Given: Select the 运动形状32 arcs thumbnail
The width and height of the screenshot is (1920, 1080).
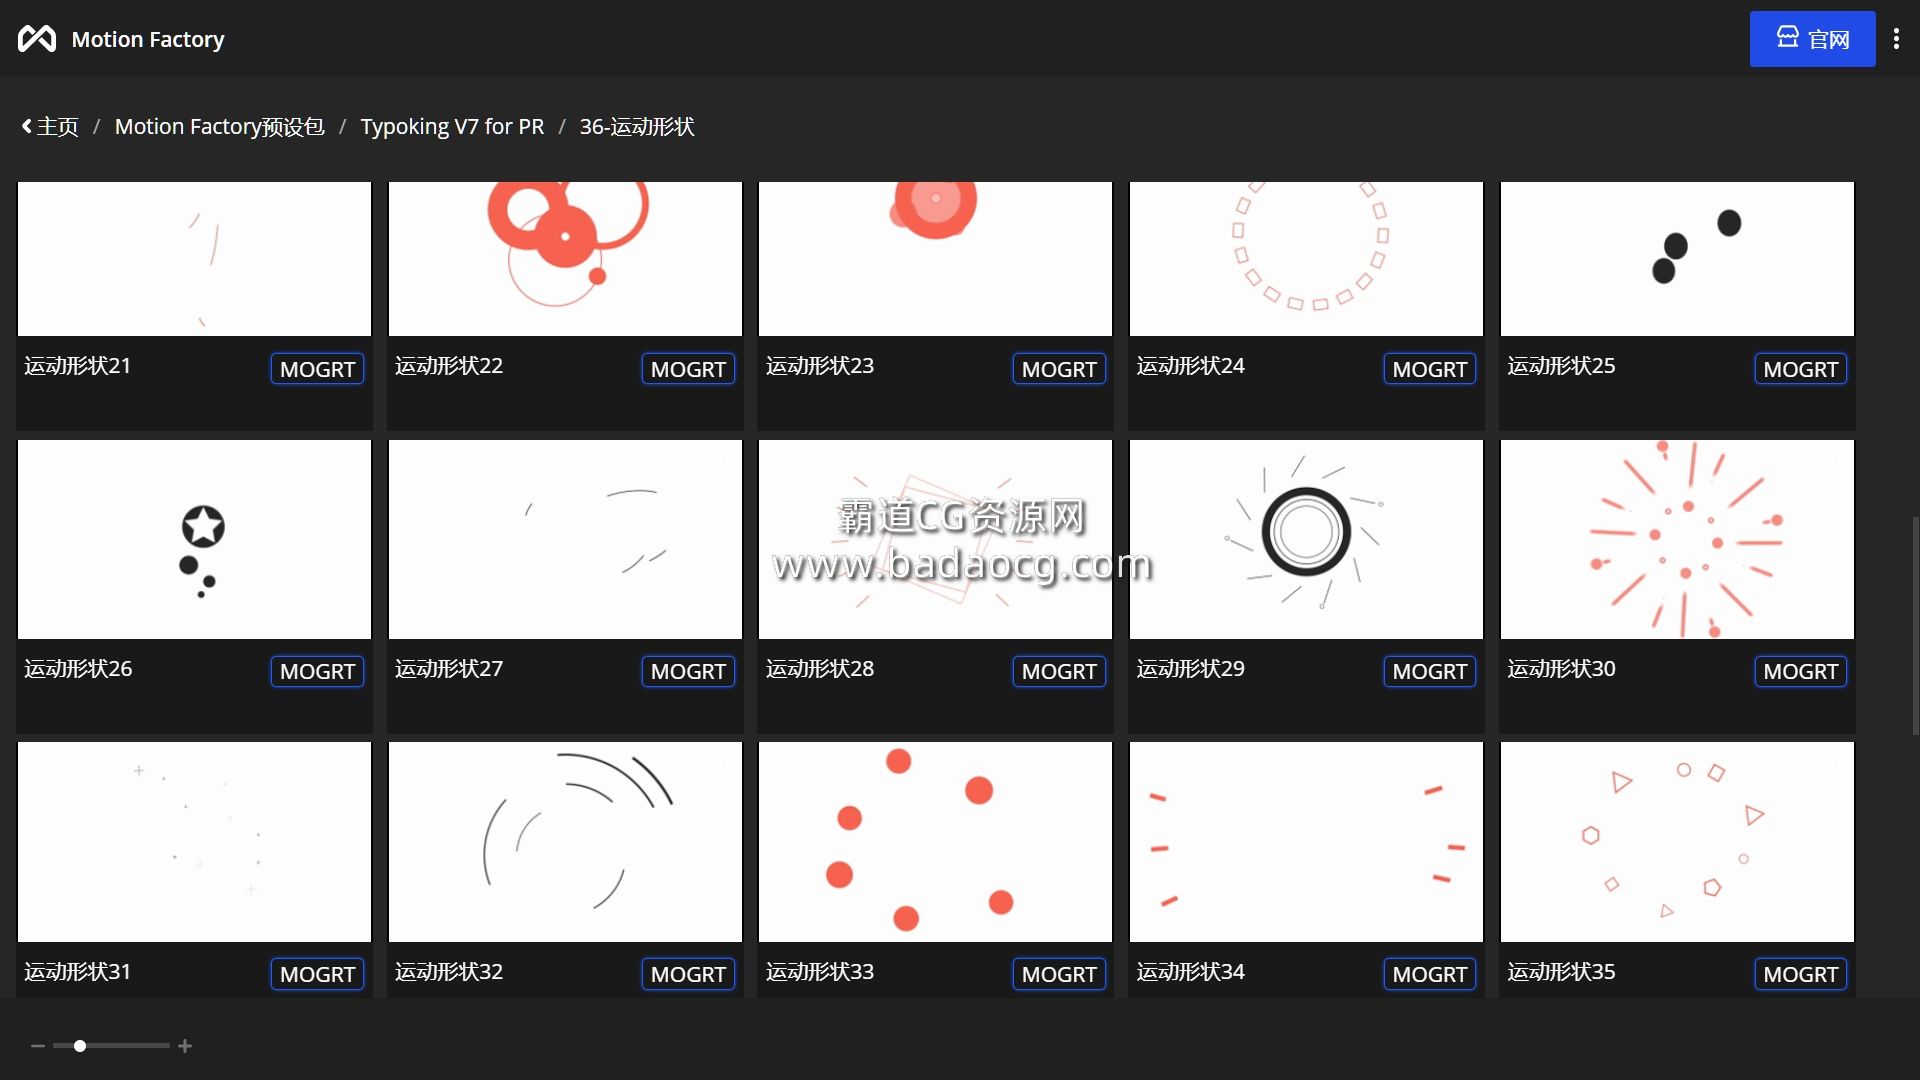Looking at the screenshot, I should [x=565, y=842].
